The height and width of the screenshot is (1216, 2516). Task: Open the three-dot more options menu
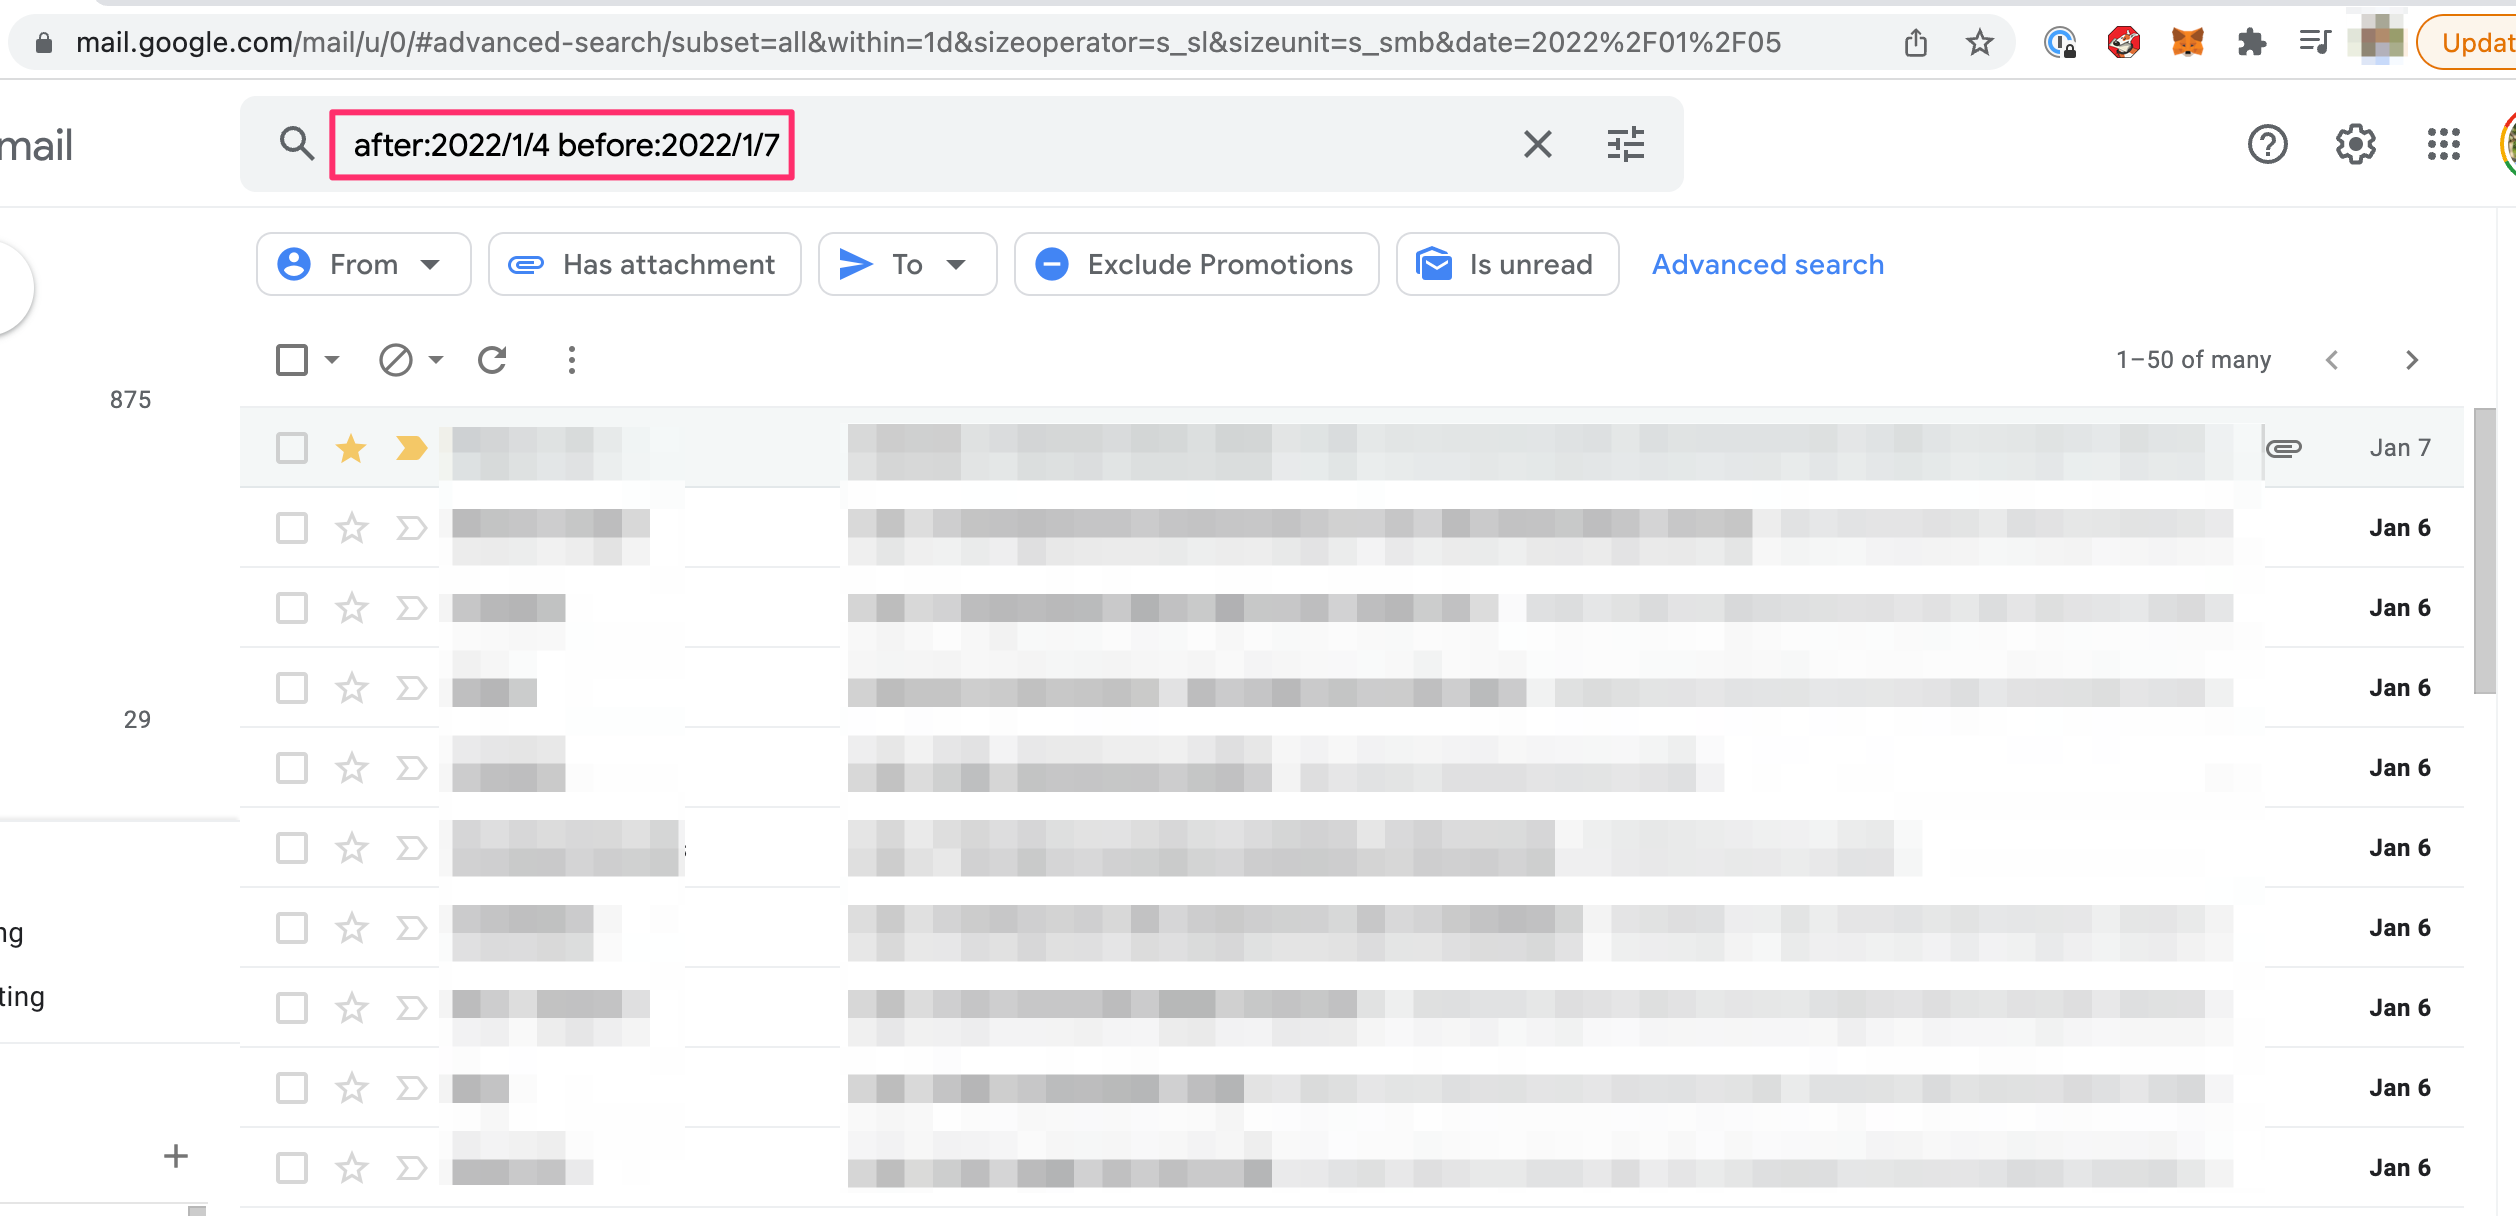pos(570,359)
